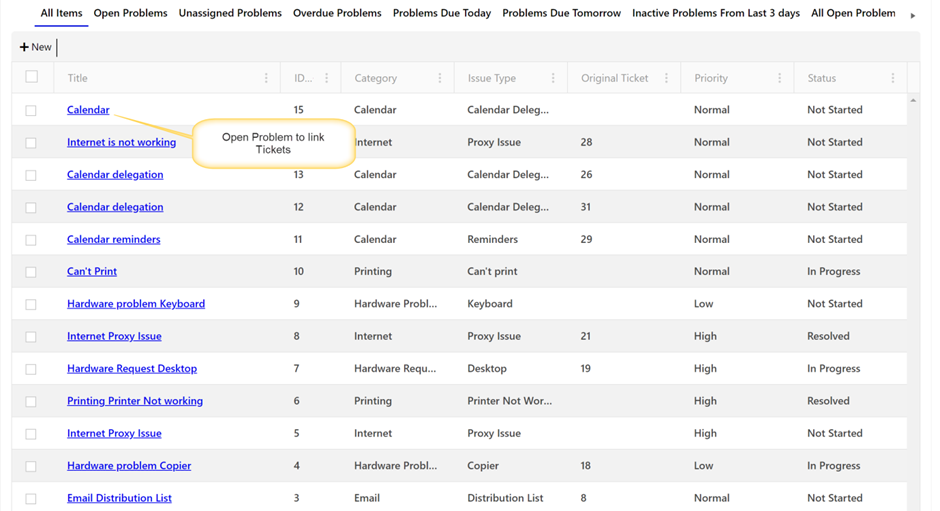
Task: Open the Issue Type column options menu
Action: [553, 78]
